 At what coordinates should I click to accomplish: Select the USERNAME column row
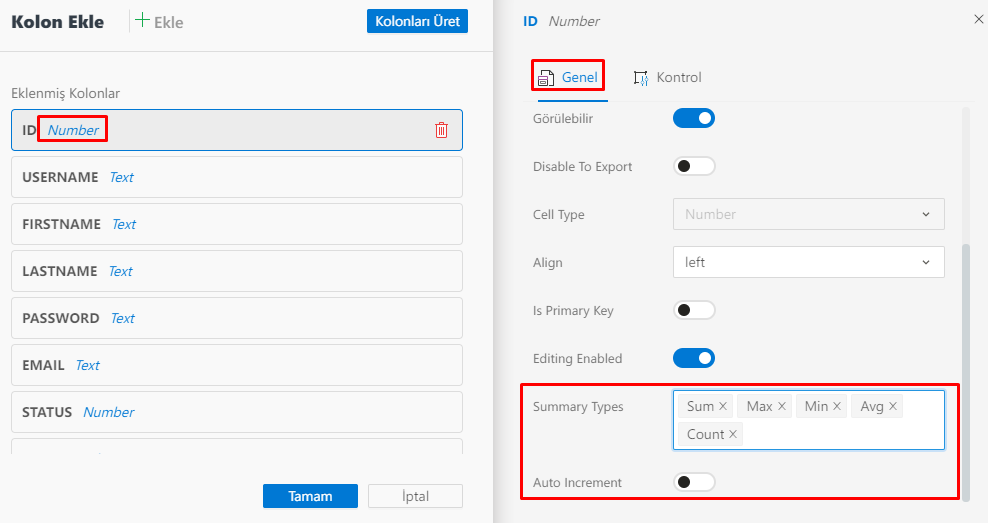click(236, 177)
